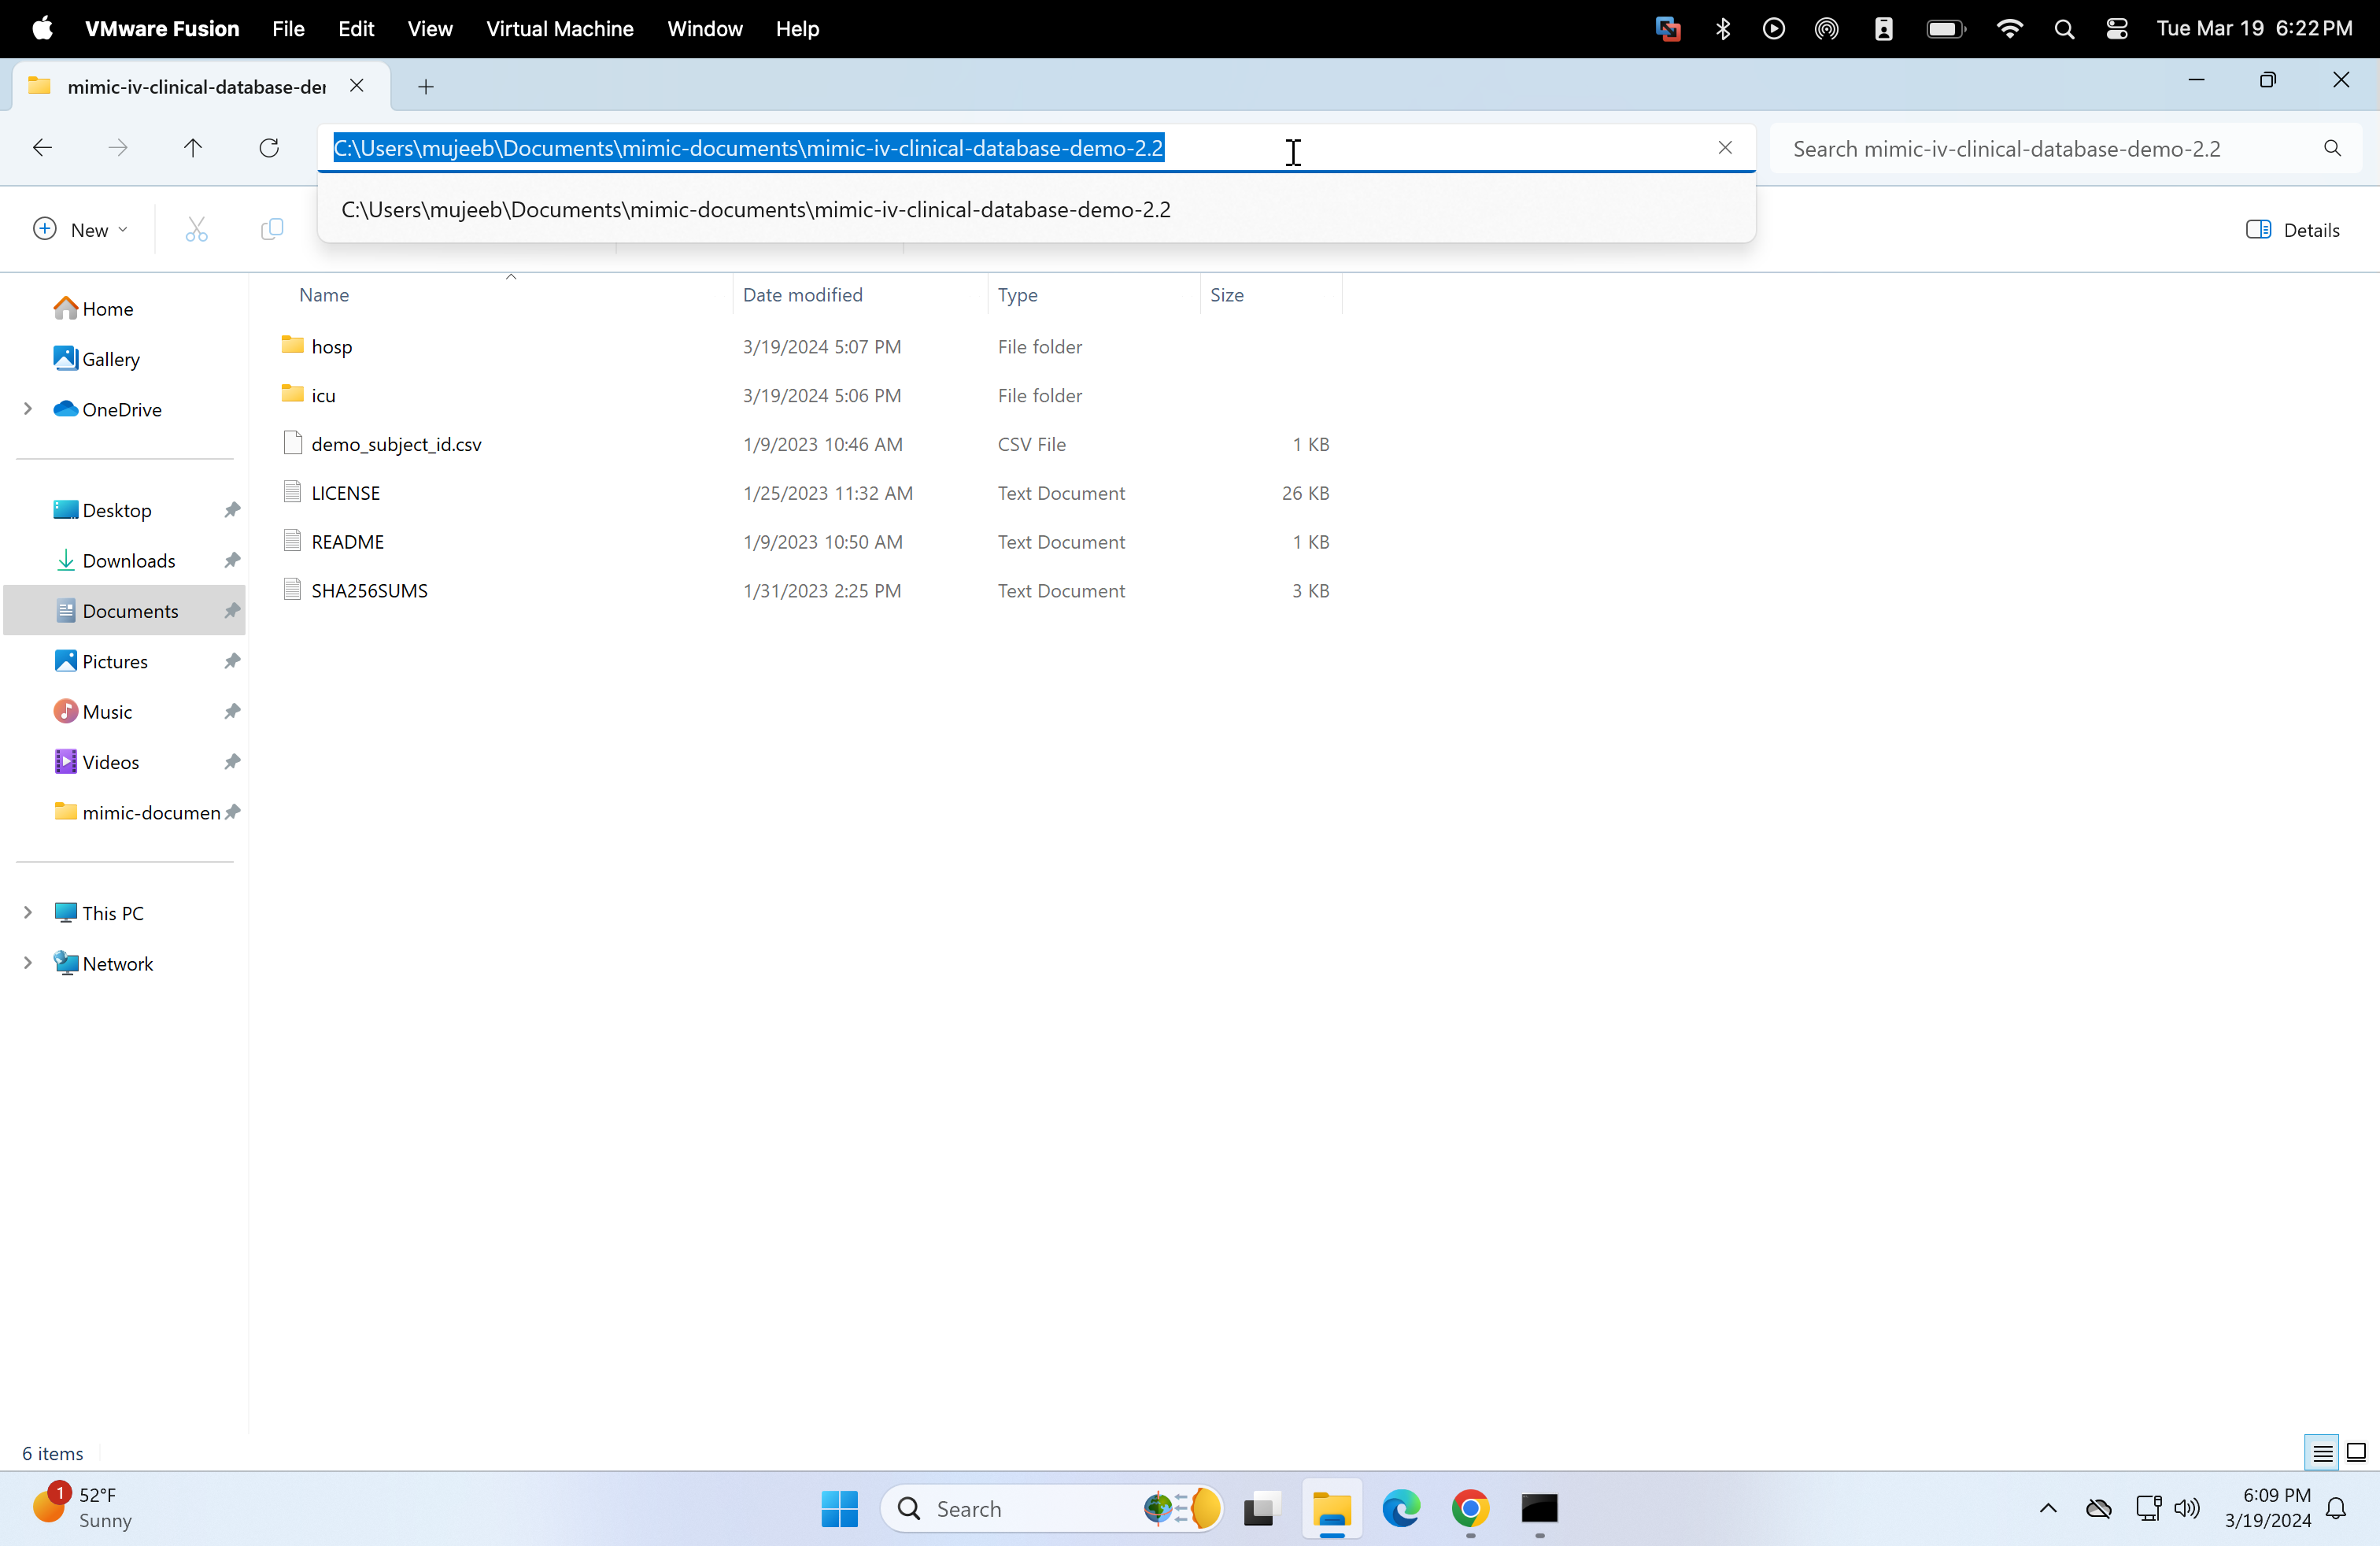Sort by the Date modified column header
The height and width of the screenshot is (1546, 2380).
pyautogui.click(x=802, y=295)
